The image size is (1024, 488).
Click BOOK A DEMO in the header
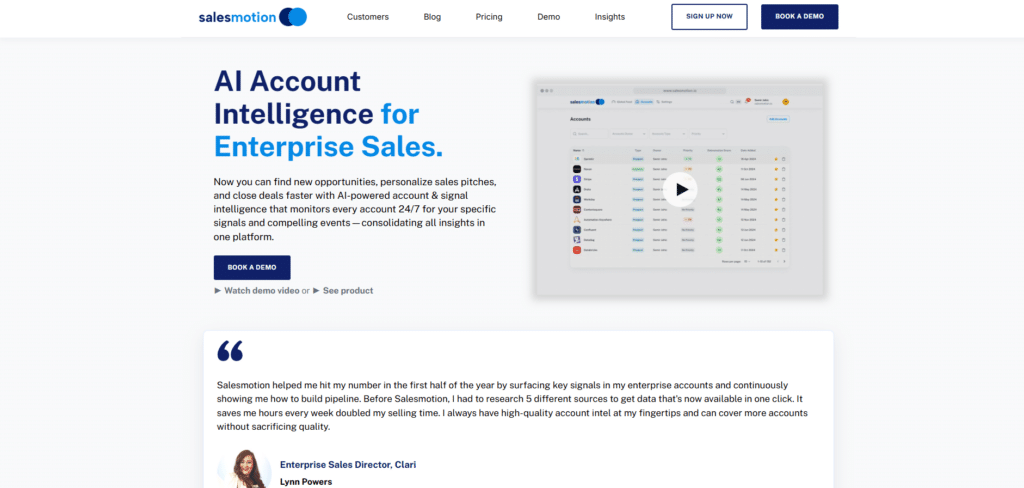[799, 17]
